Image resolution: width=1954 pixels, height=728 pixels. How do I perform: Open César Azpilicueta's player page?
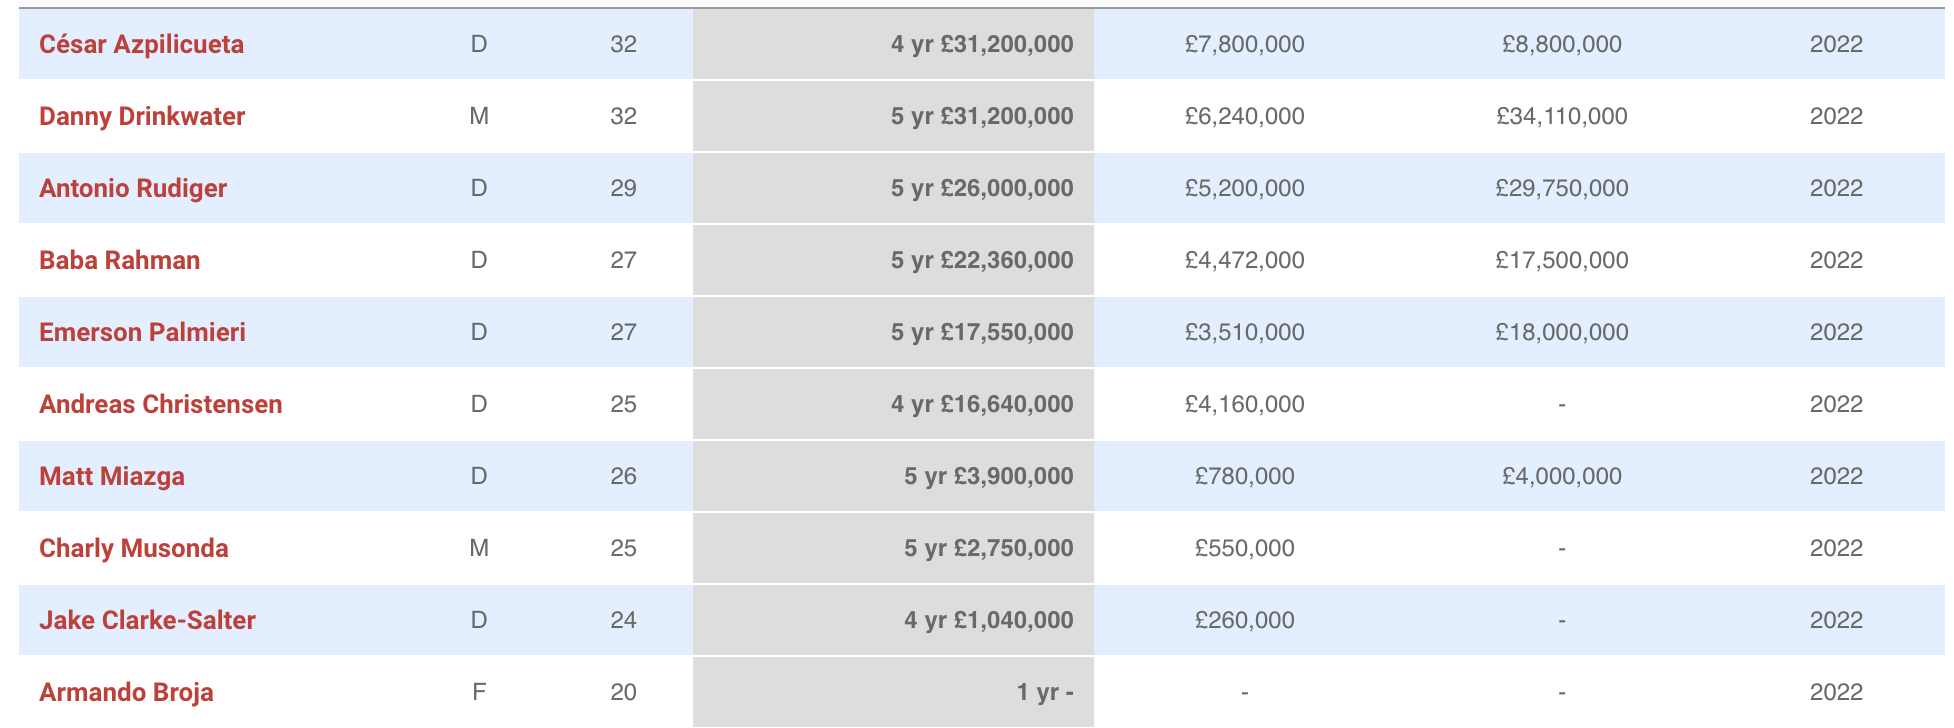[141, 44]
